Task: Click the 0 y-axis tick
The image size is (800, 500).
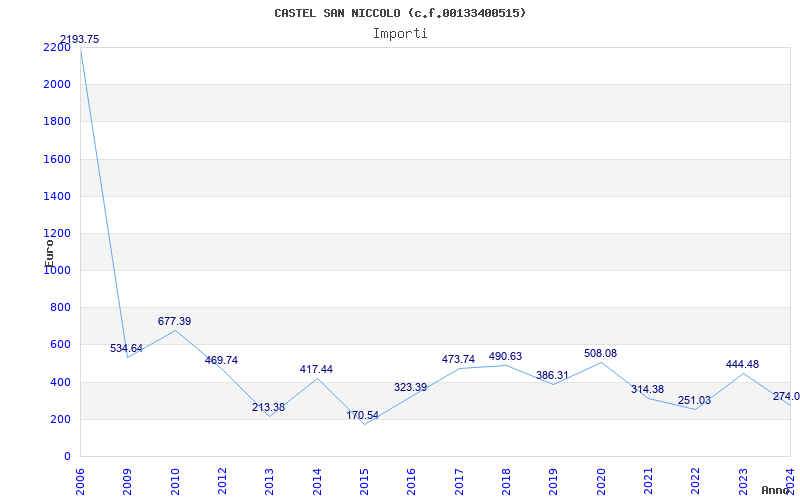Action: click(67, 457)
